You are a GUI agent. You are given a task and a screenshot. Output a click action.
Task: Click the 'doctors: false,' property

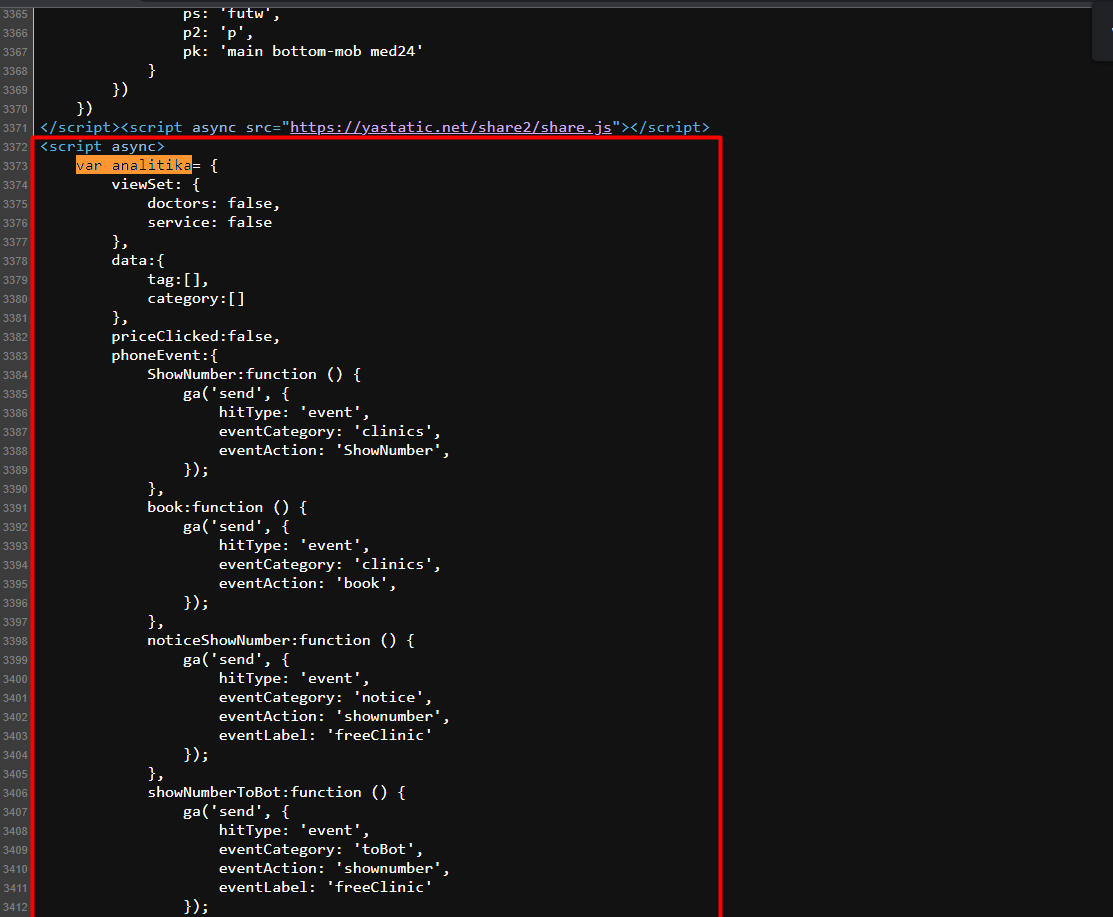[214, 204]
